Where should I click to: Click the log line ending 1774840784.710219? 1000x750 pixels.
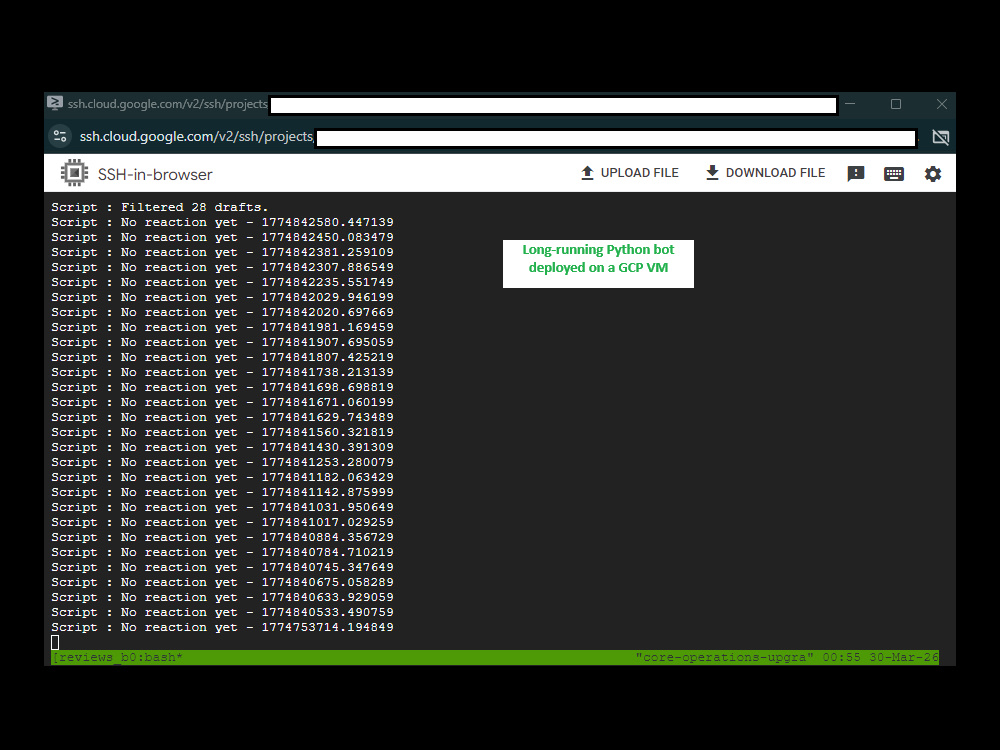(223, 552)
